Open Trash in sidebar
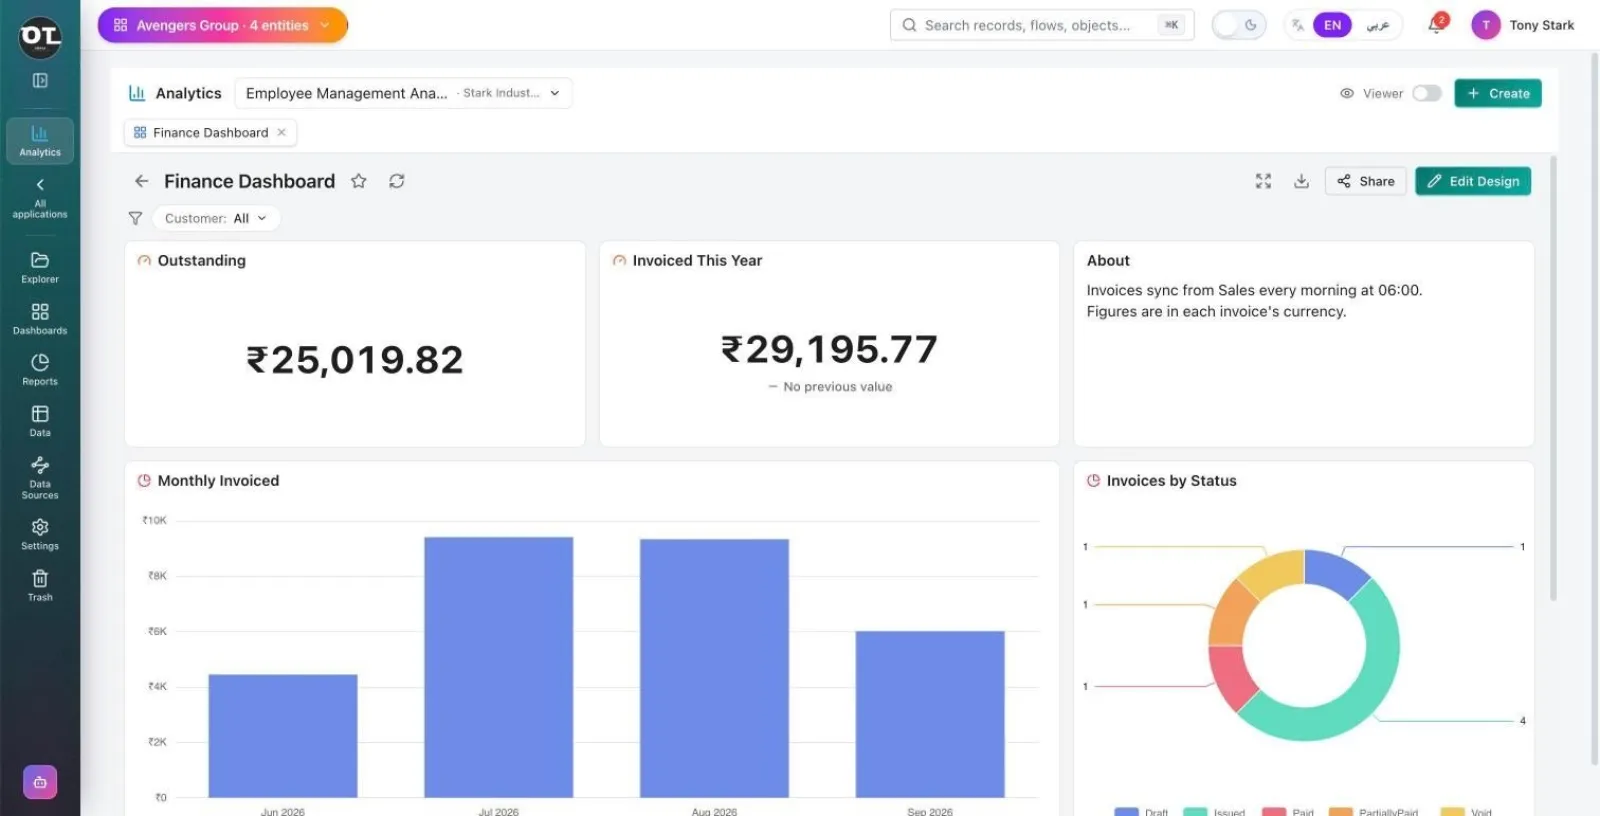The width and height of the screenshot is (1600, 816). 40,585
